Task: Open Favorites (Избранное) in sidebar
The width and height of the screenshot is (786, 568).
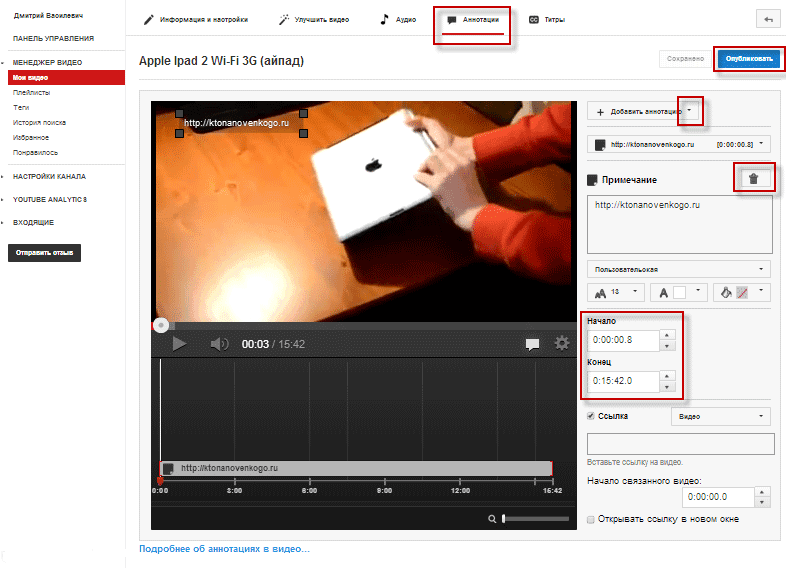Action: (31, 137)
